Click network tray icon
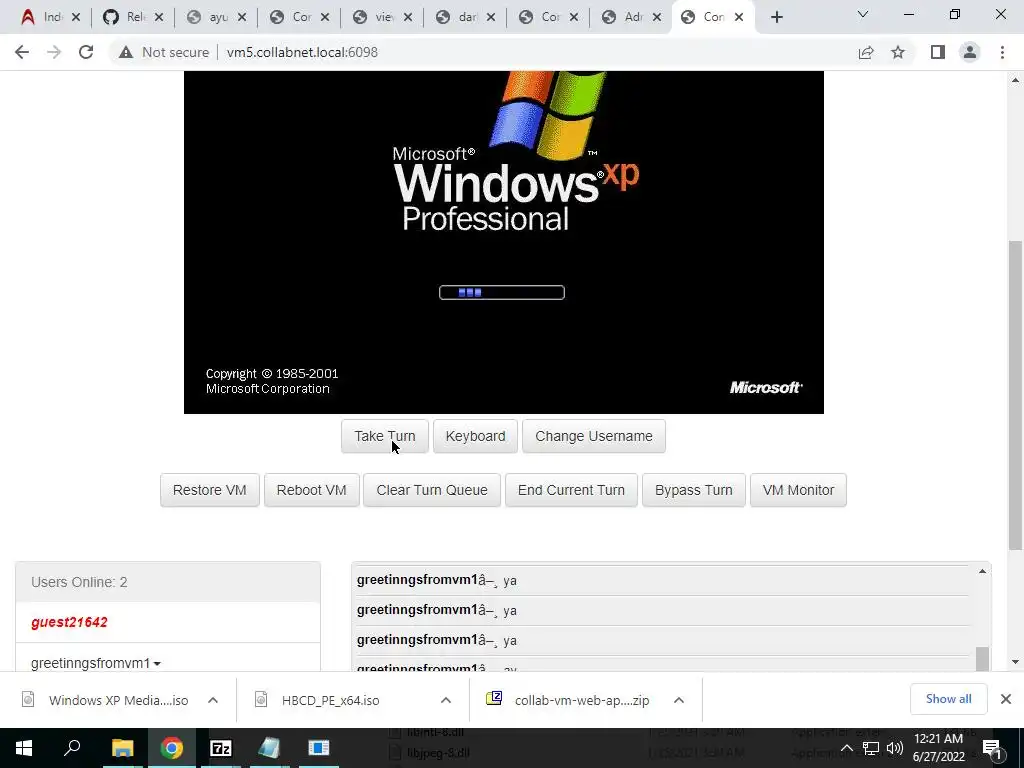The height and width of the screenshot is (768, 1024). [871, 748]
